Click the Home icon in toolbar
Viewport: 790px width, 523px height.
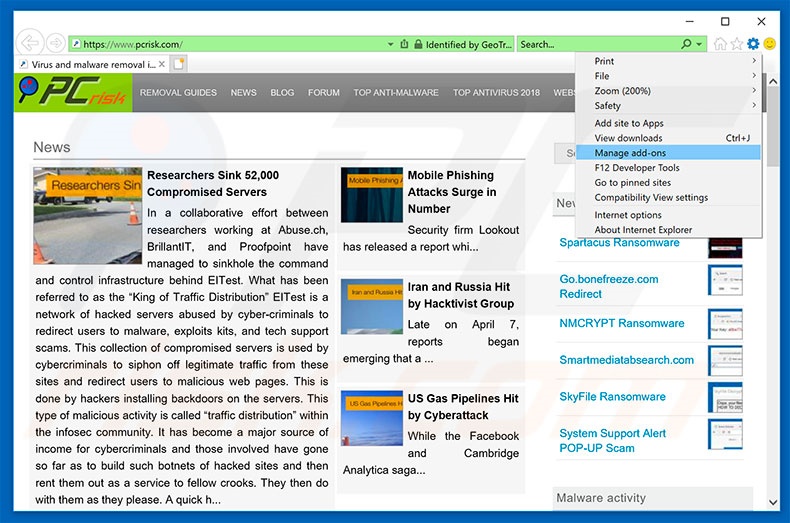(x=720, y=44)
